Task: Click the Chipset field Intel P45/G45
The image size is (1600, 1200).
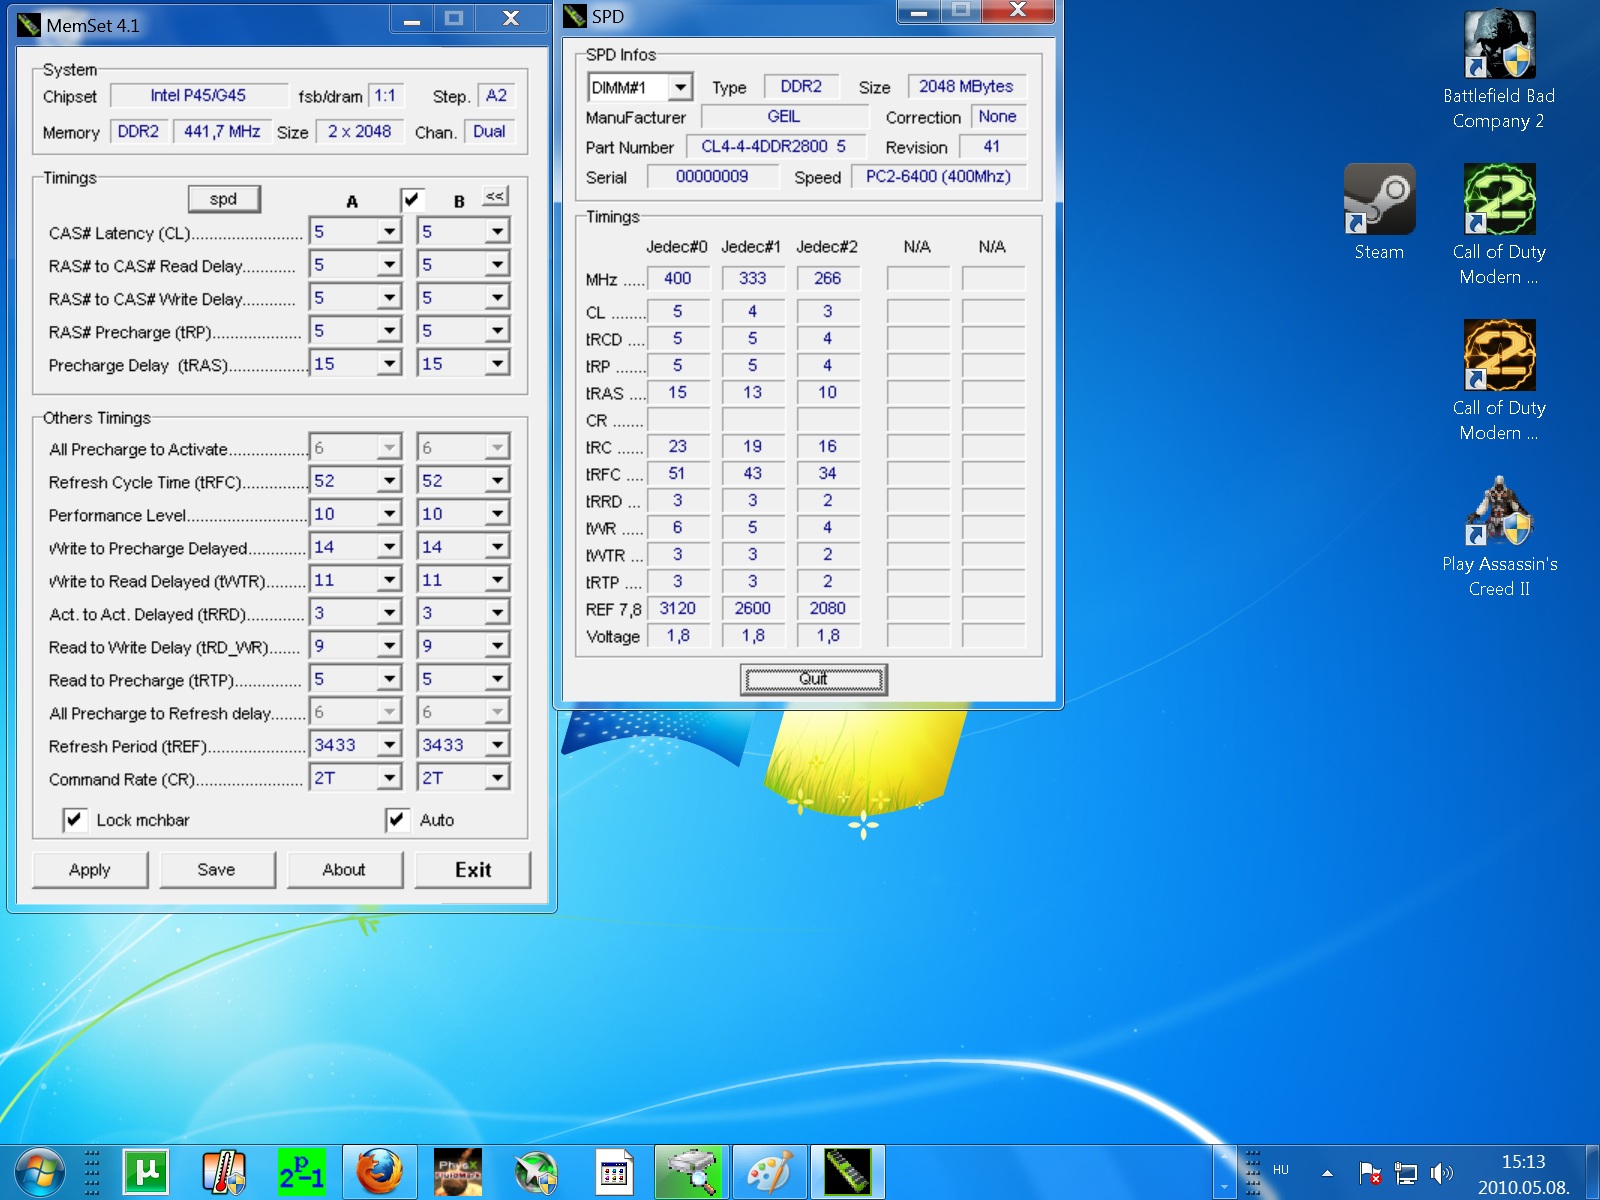Action: [x=198, y=96]
